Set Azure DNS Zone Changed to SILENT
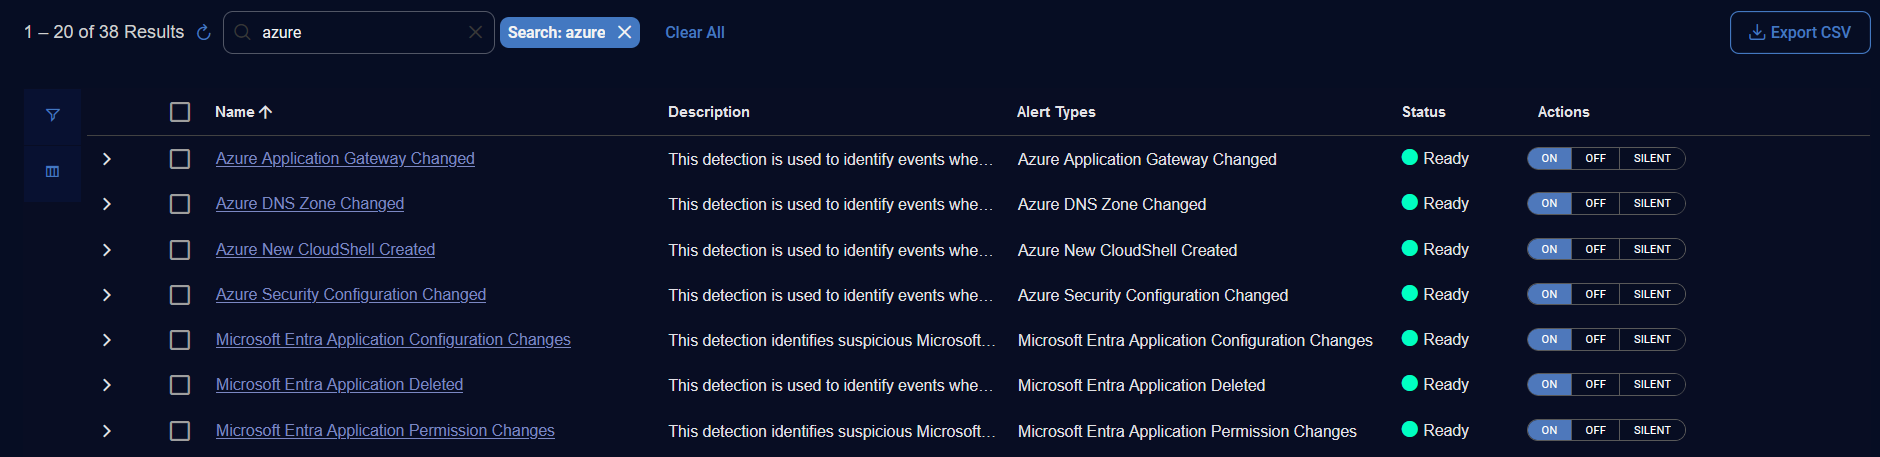Viewport: 1880px width, 457px height. pos(1652,204)
